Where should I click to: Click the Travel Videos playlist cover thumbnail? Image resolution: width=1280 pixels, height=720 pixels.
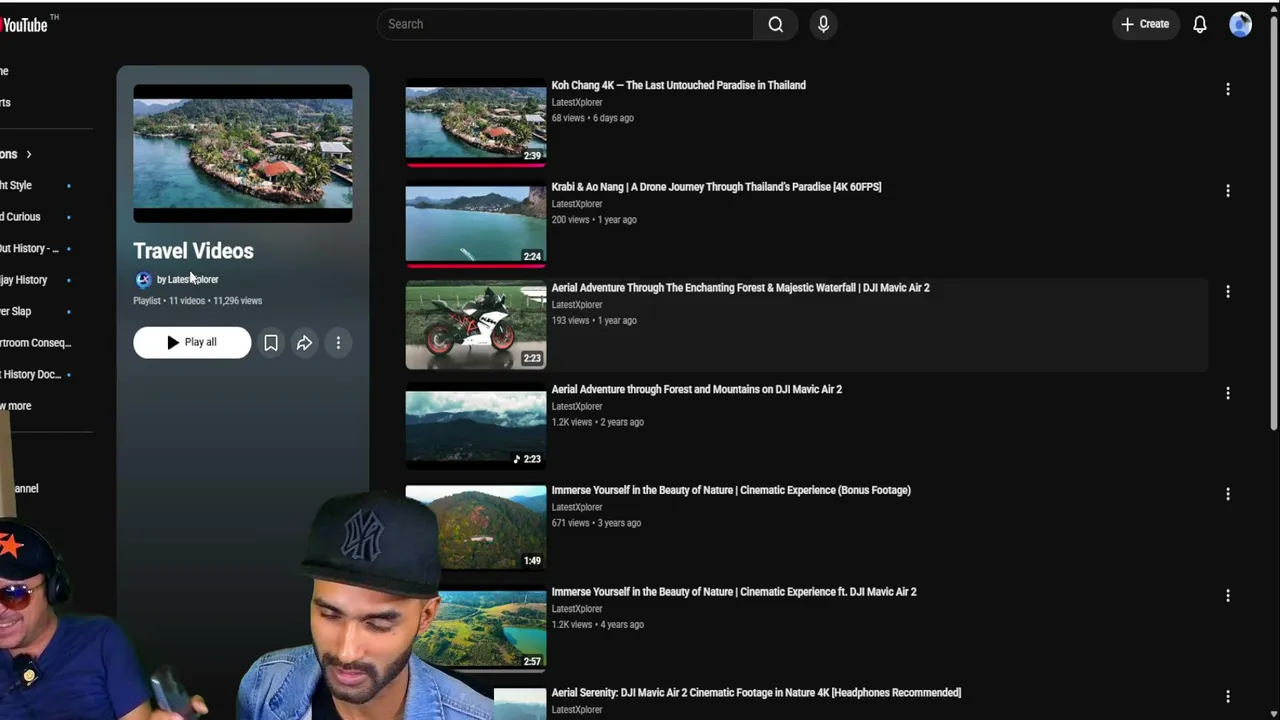point(243,154)
